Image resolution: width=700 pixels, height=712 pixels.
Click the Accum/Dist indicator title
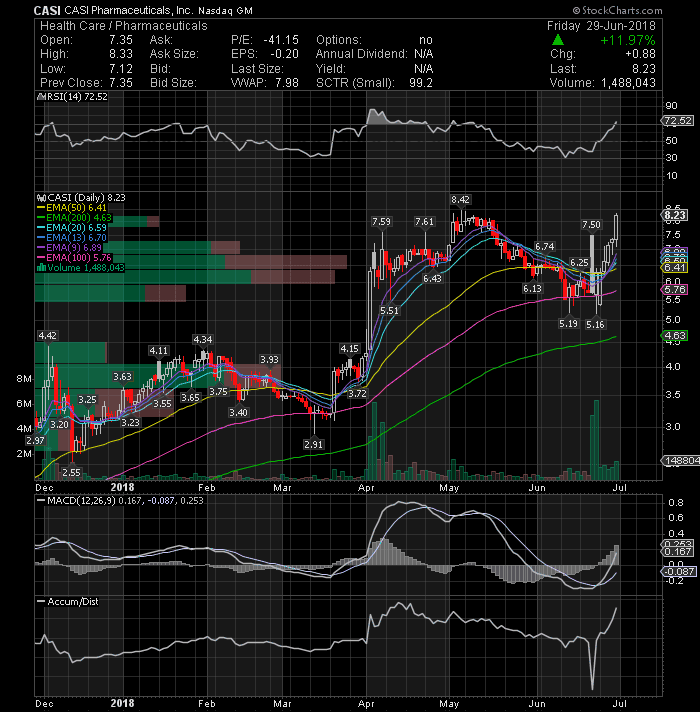[x=68, y=602]
